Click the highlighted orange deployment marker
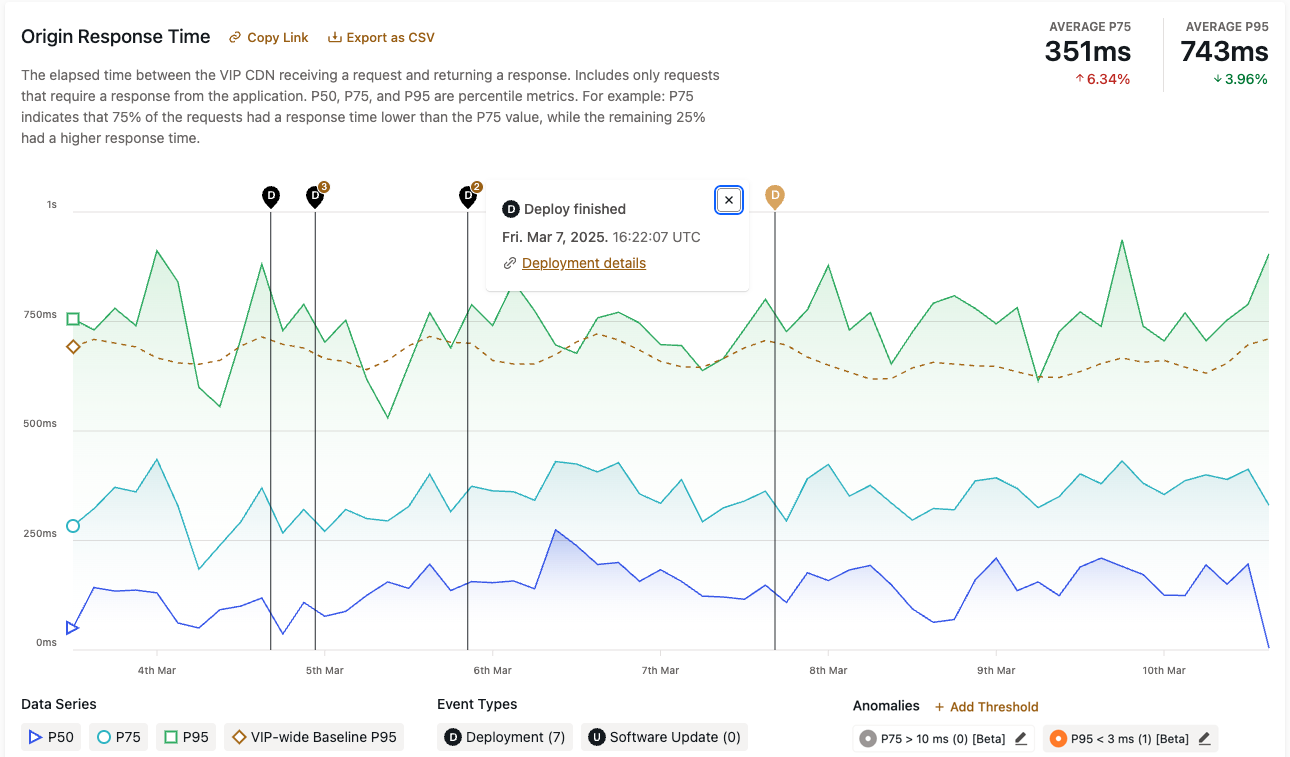1290x757 pixels. coord(775,197)
